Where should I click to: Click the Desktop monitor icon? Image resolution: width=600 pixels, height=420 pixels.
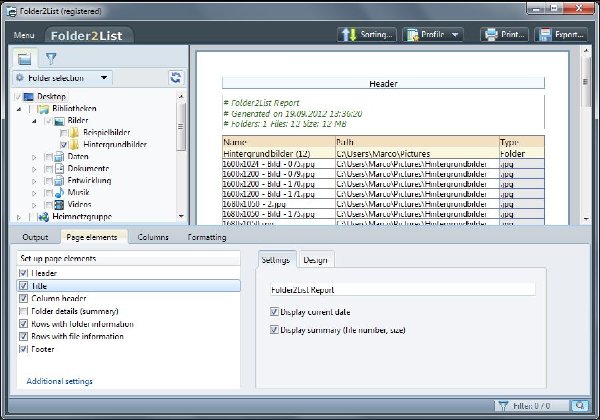tap(28, 97)
